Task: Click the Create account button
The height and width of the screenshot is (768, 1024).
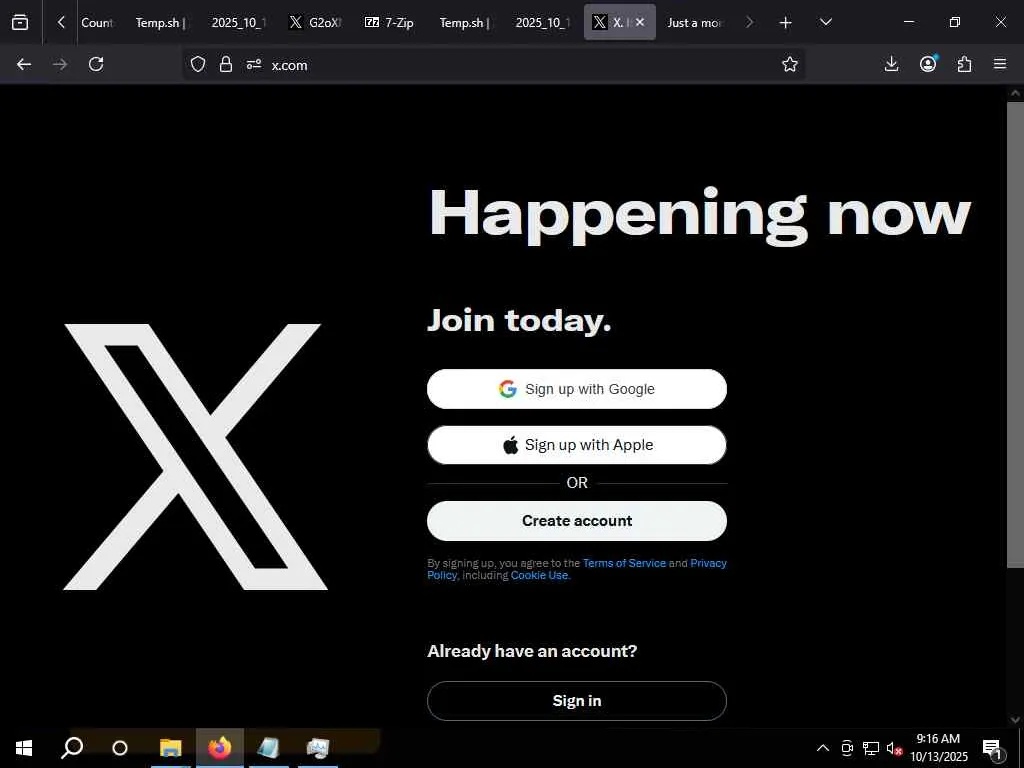Action: tap(577, 521)
